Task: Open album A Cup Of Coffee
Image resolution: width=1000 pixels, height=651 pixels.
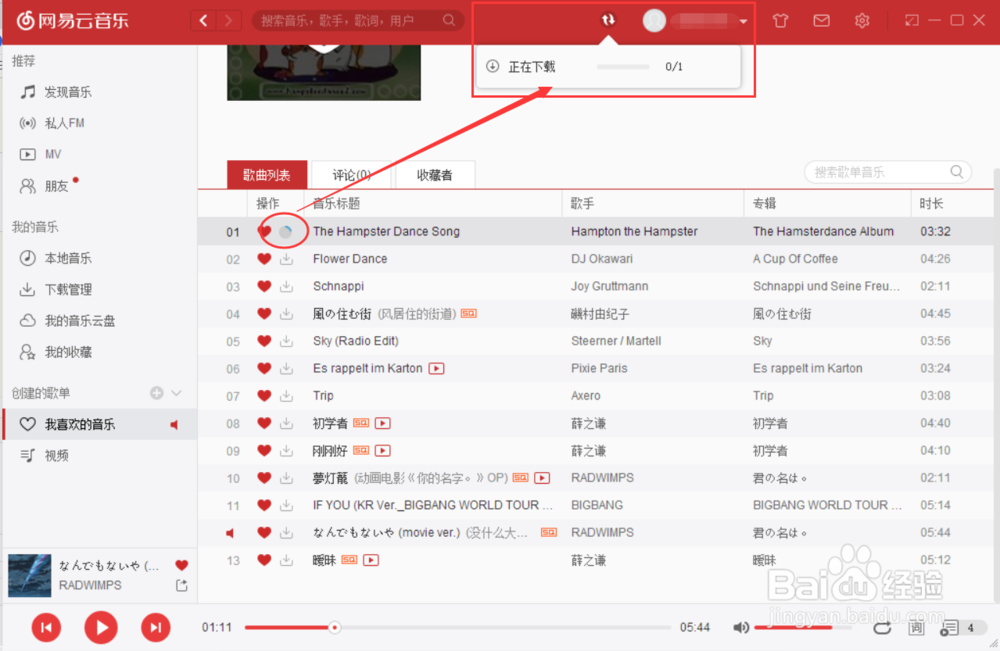Action: (x=795, y=259)
